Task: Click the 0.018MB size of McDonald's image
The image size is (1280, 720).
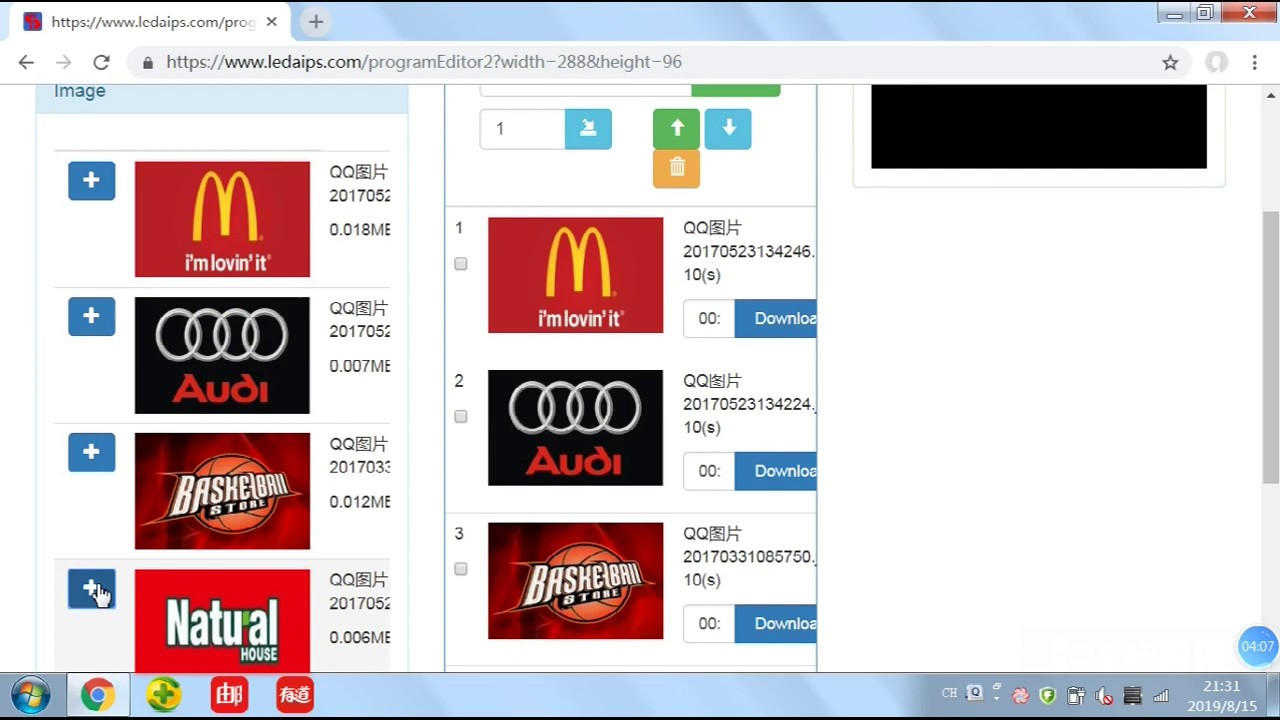Action: coord(360,230)
